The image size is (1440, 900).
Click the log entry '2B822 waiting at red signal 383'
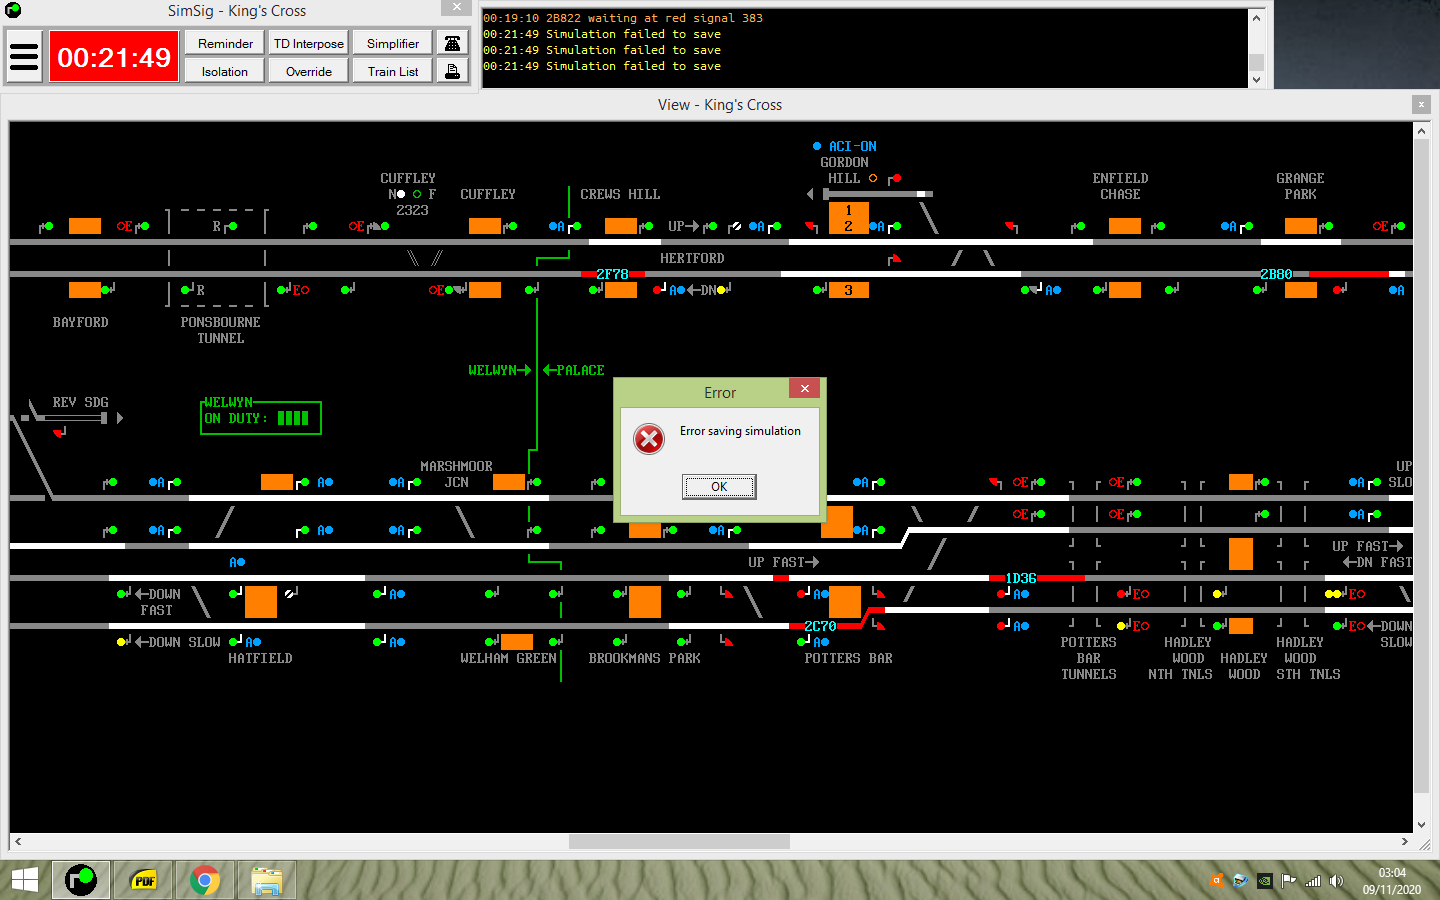click(x=623, y=18)
